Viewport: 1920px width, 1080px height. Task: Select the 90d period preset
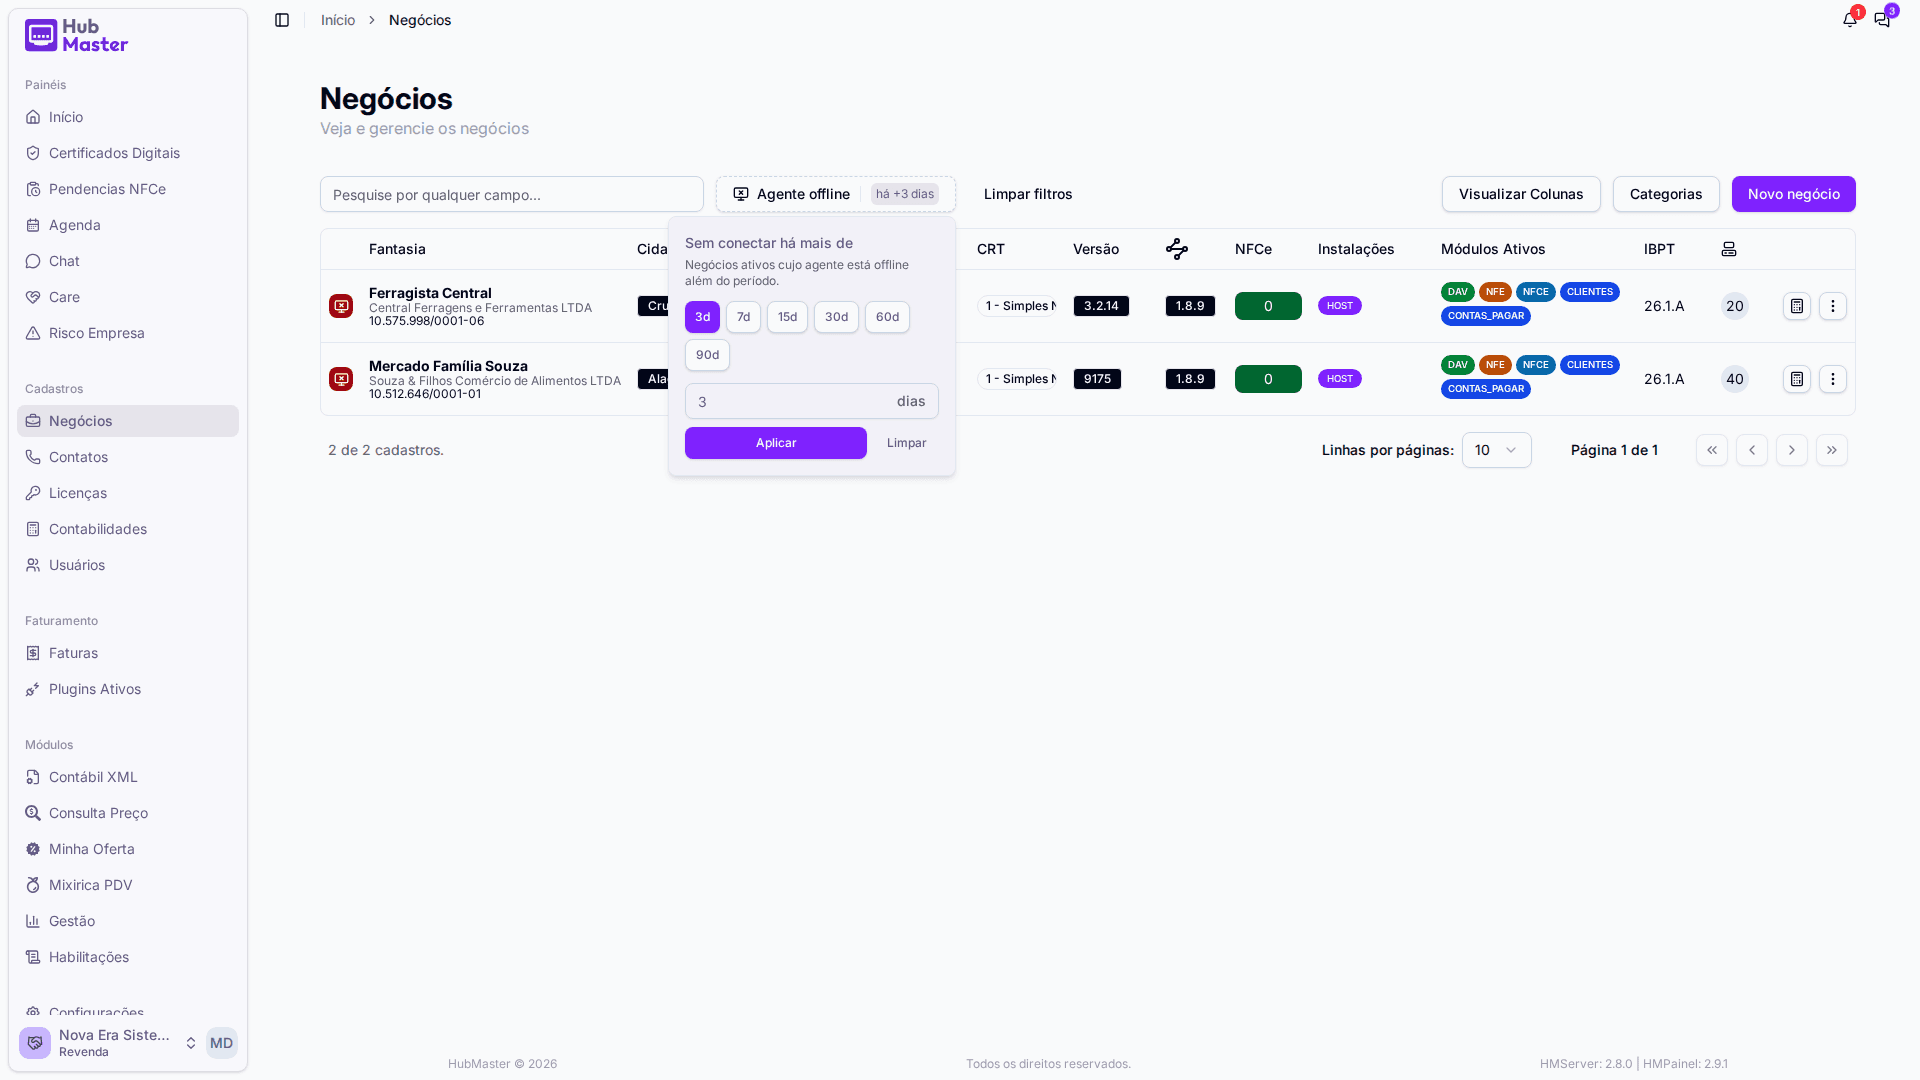point(707,355)
